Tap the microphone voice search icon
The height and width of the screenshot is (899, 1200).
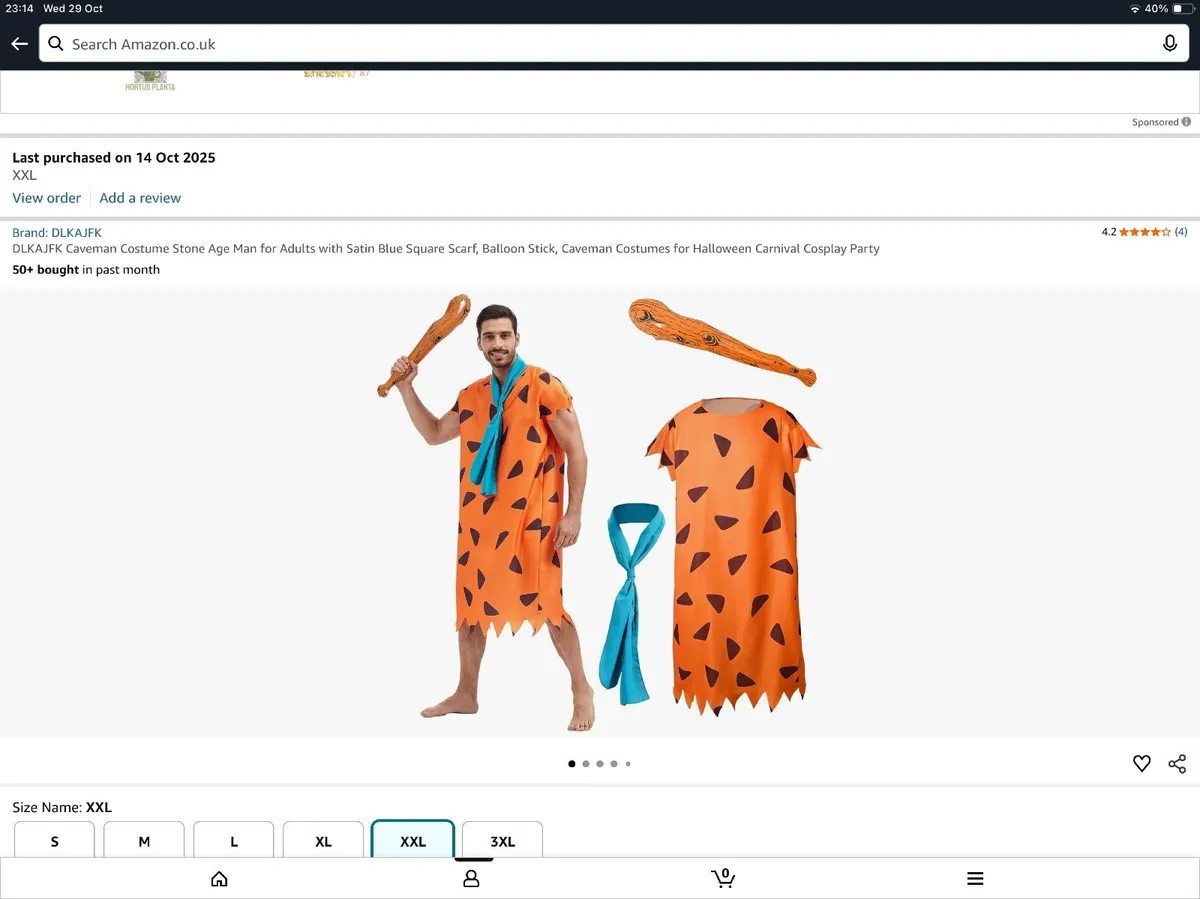(x=1169, y=44)
